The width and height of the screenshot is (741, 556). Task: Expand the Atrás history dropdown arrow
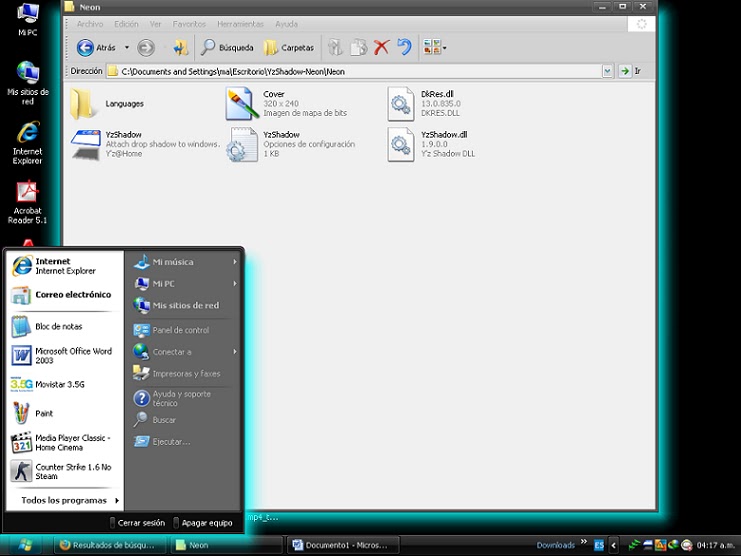[x=127, y=47]
